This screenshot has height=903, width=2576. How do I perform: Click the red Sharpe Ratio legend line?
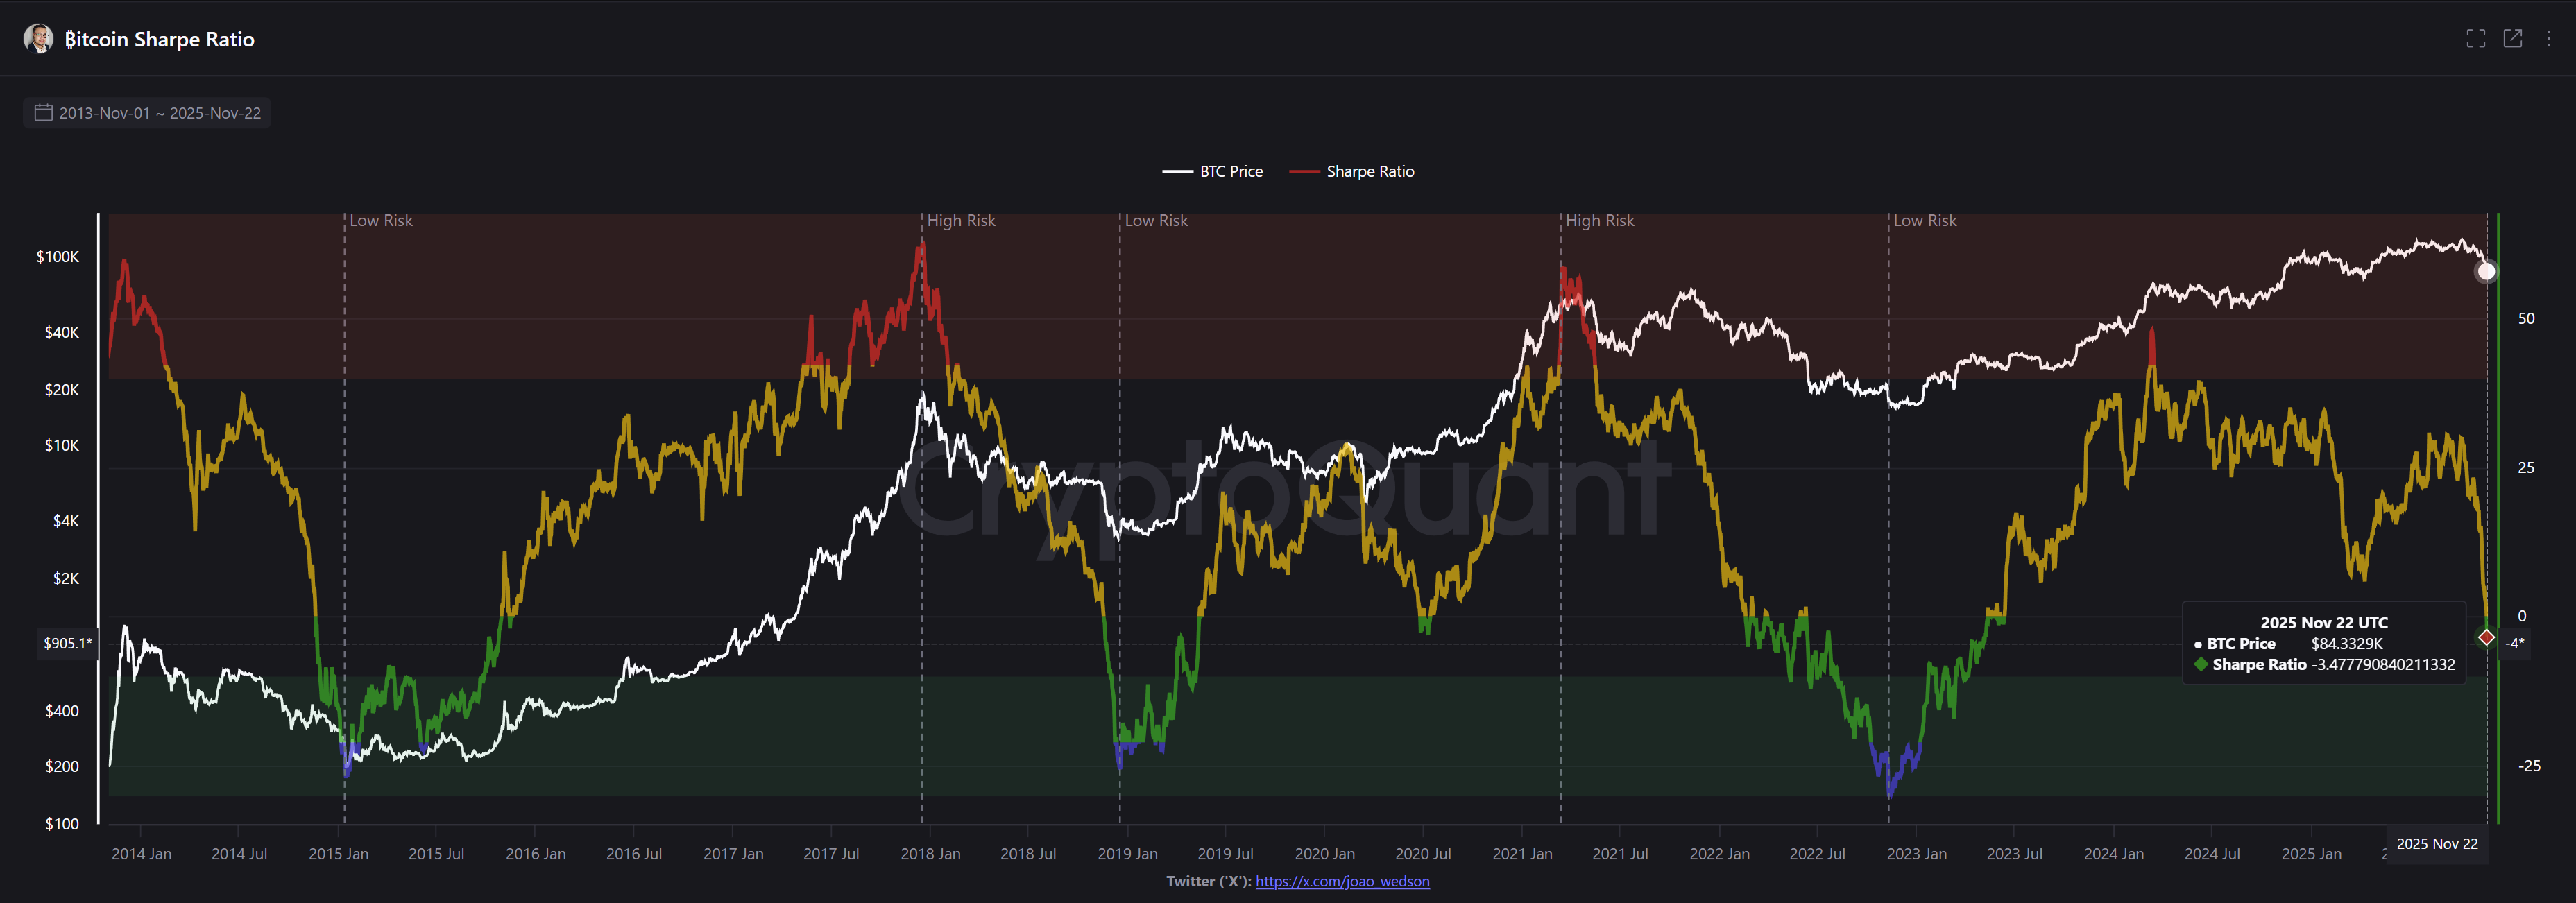click(x=1304, y=172)
